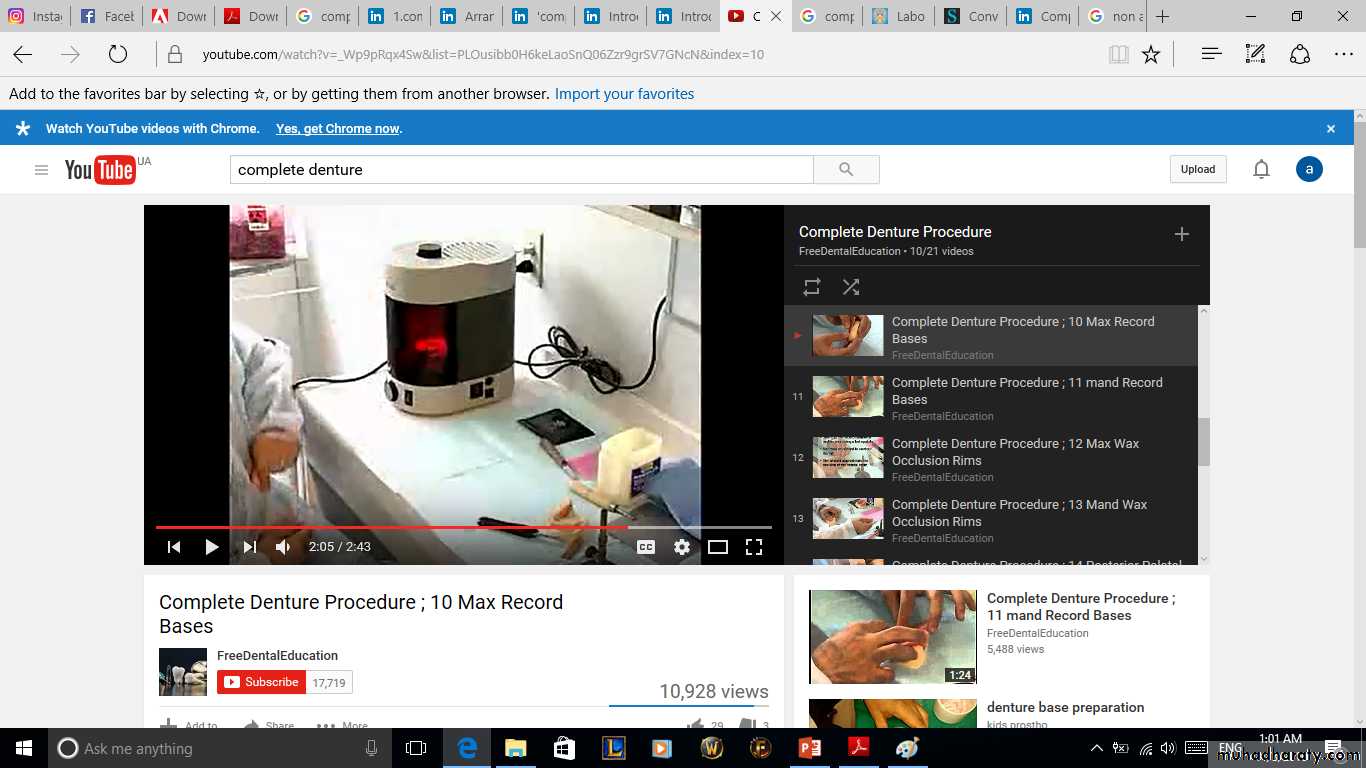Play the paused YouTube video
1366x768 pixels.
(212, 547)
